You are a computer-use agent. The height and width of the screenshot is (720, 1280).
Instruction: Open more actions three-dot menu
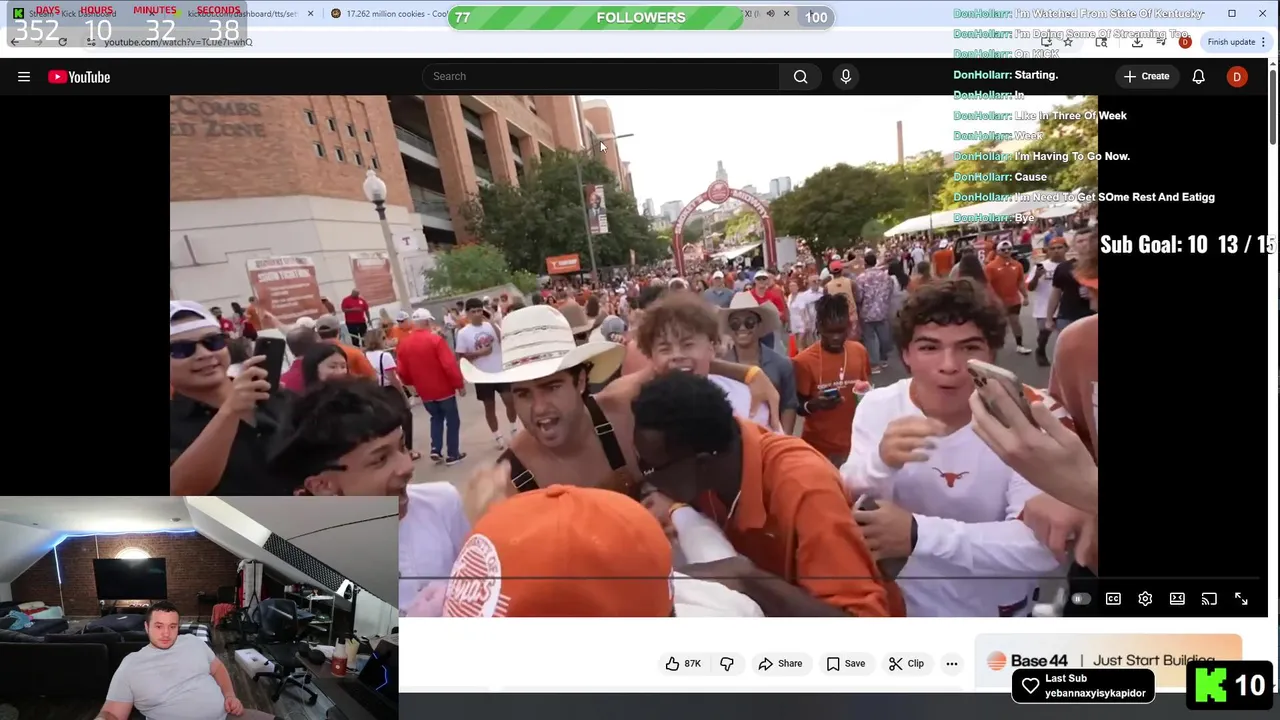[952, 663]
